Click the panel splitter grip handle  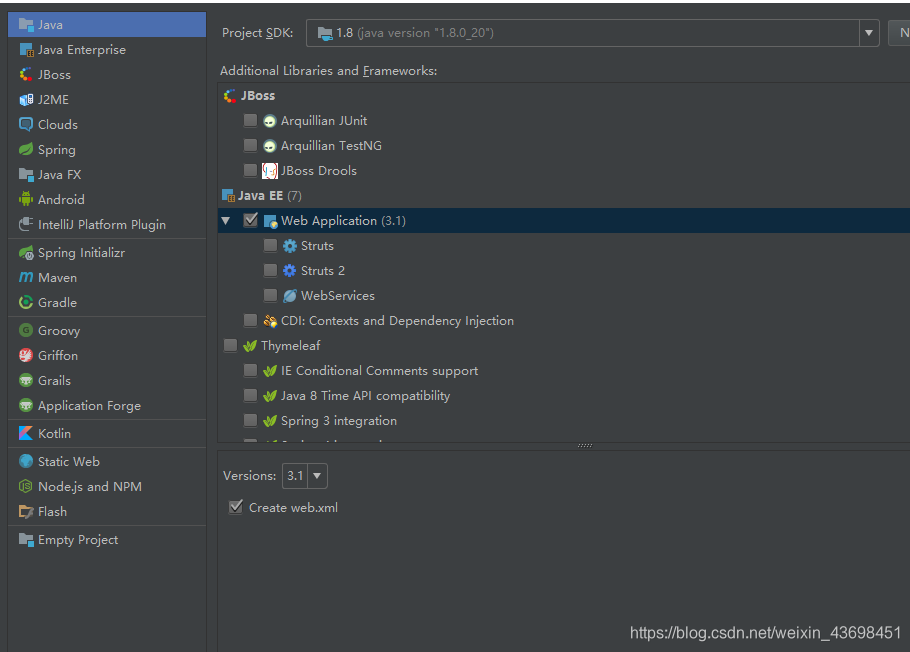(x=585, y=446)
